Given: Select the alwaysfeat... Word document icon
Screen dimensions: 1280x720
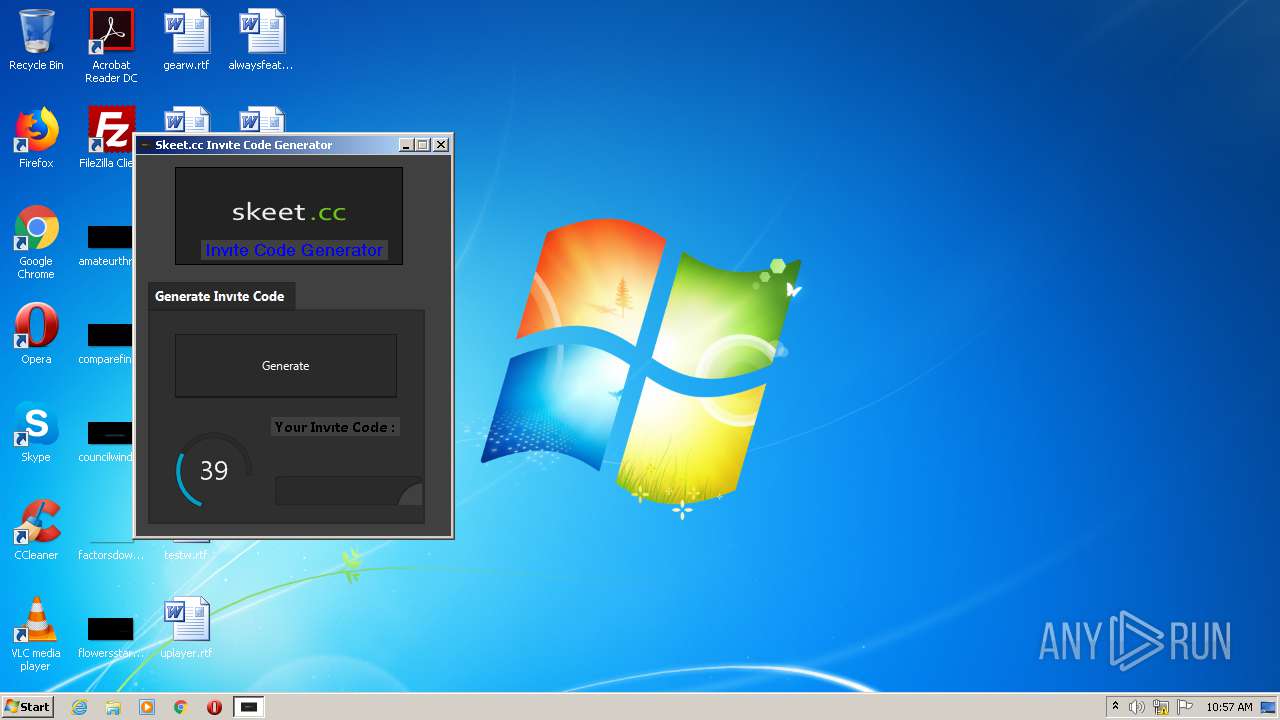Looking at the screenshot, I should [261, 40].
